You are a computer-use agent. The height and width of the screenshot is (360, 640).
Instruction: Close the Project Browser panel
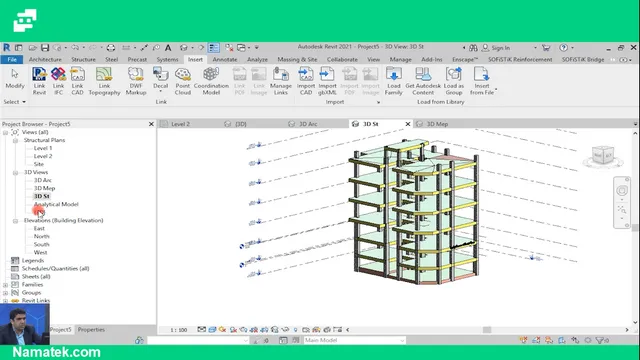point(151,124)
